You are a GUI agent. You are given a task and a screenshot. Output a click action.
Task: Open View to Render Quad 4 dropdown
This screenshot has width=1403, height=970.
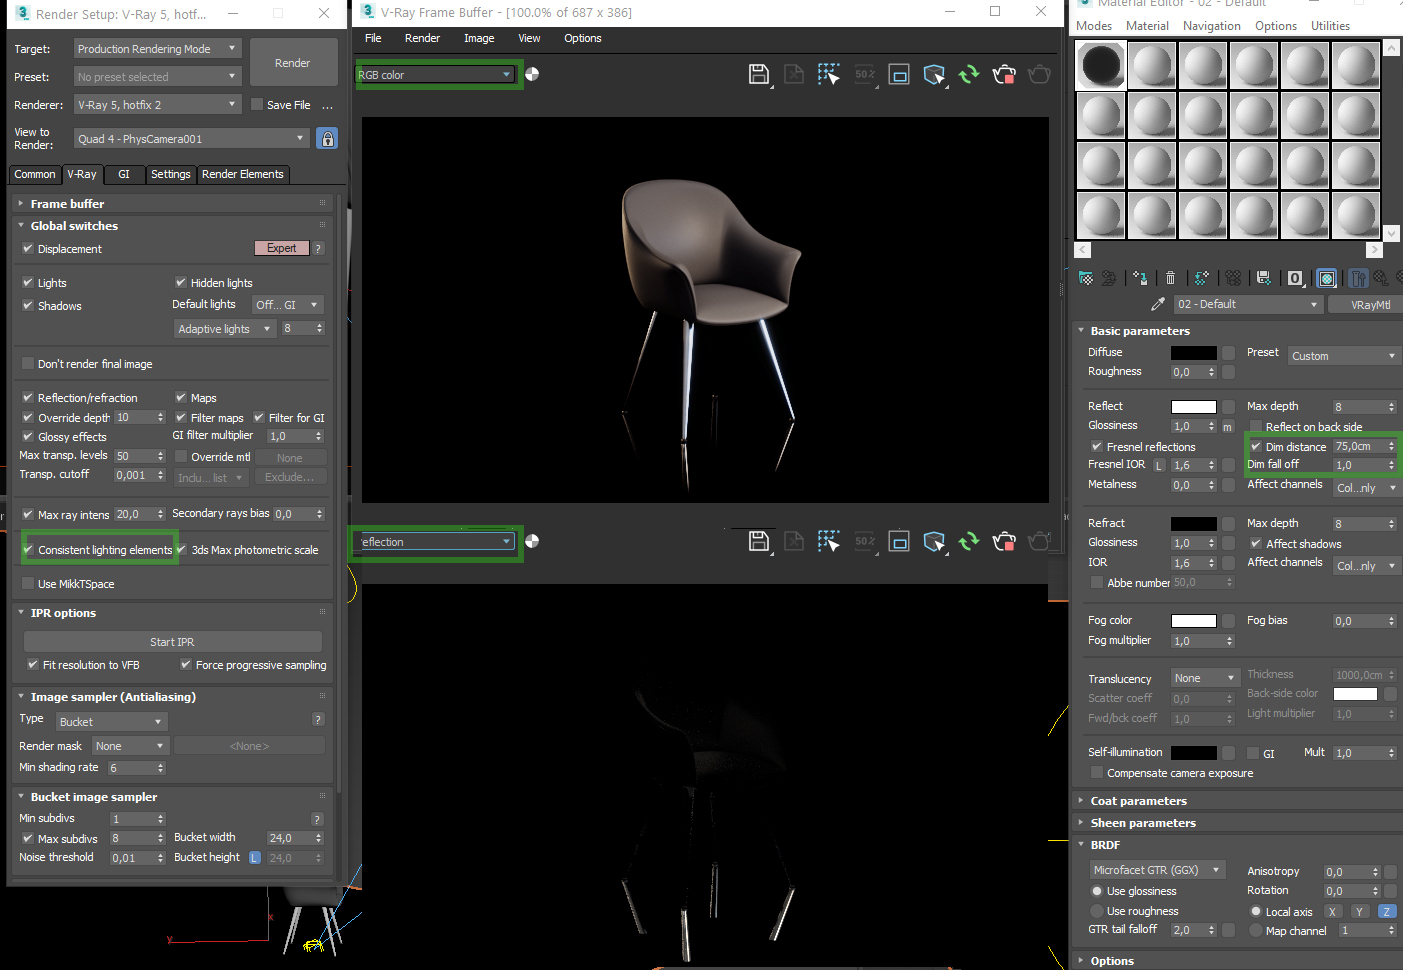[x=191, y=138]
